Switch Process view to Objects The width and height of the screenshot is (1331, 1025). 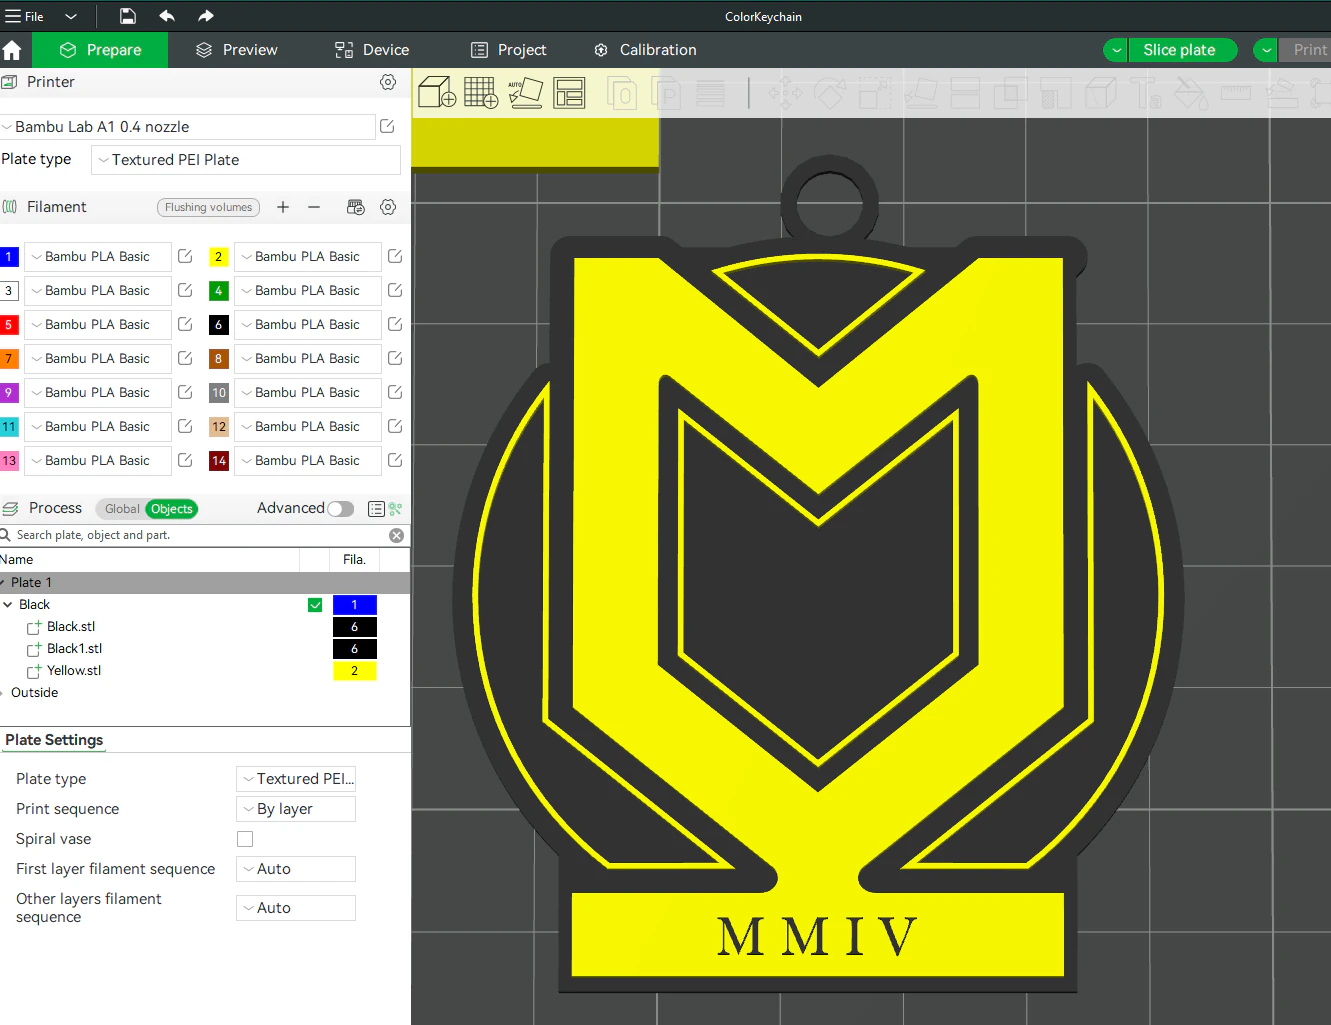coord(172,509)
